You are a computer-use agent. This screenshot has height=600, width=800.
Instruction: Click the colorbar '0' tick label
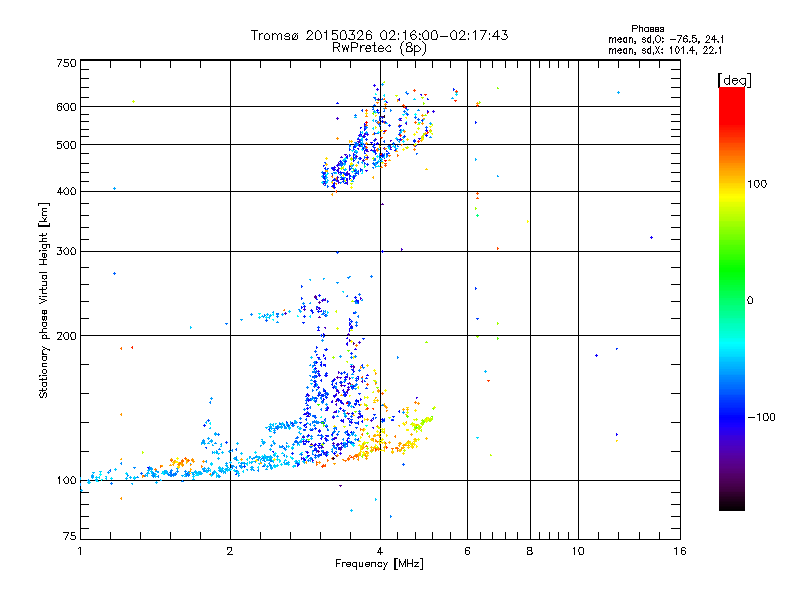click(x=749, y=301)
